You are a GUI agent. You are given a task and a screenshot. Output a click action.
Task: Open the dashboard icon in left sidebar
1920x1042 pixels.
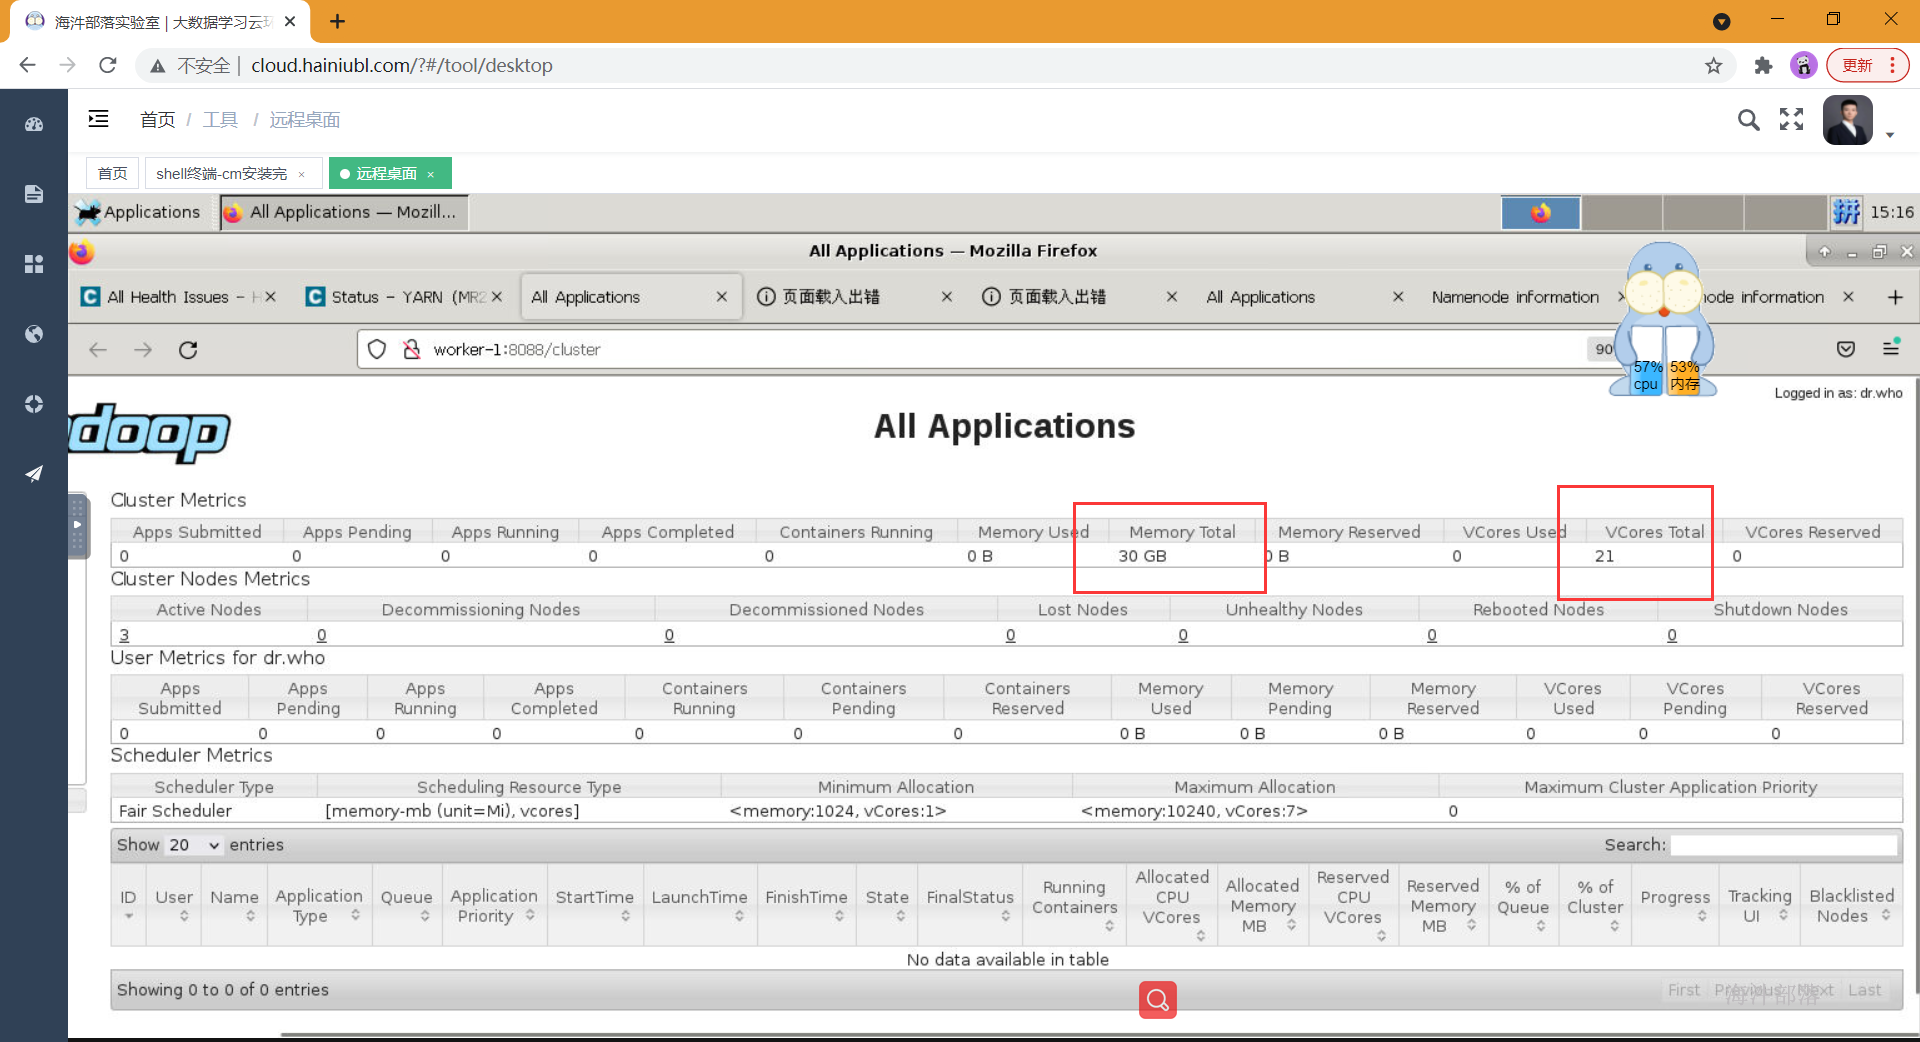[34, 125]
